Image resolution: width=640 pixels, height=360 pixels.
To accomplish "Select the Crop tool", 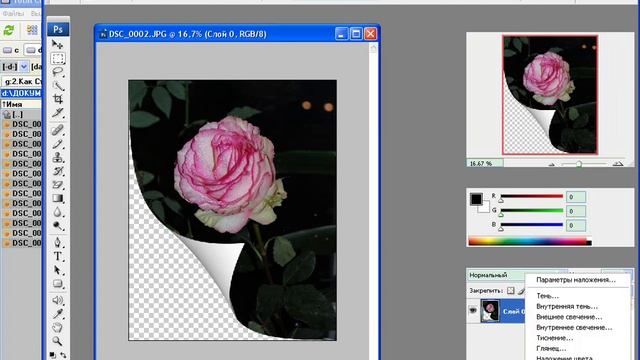I will [58, 99].
